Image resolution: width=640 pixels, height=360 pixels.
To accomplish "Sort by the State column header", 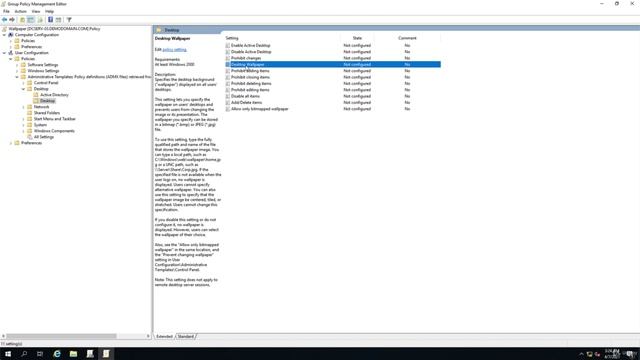I will coord(357,38).
